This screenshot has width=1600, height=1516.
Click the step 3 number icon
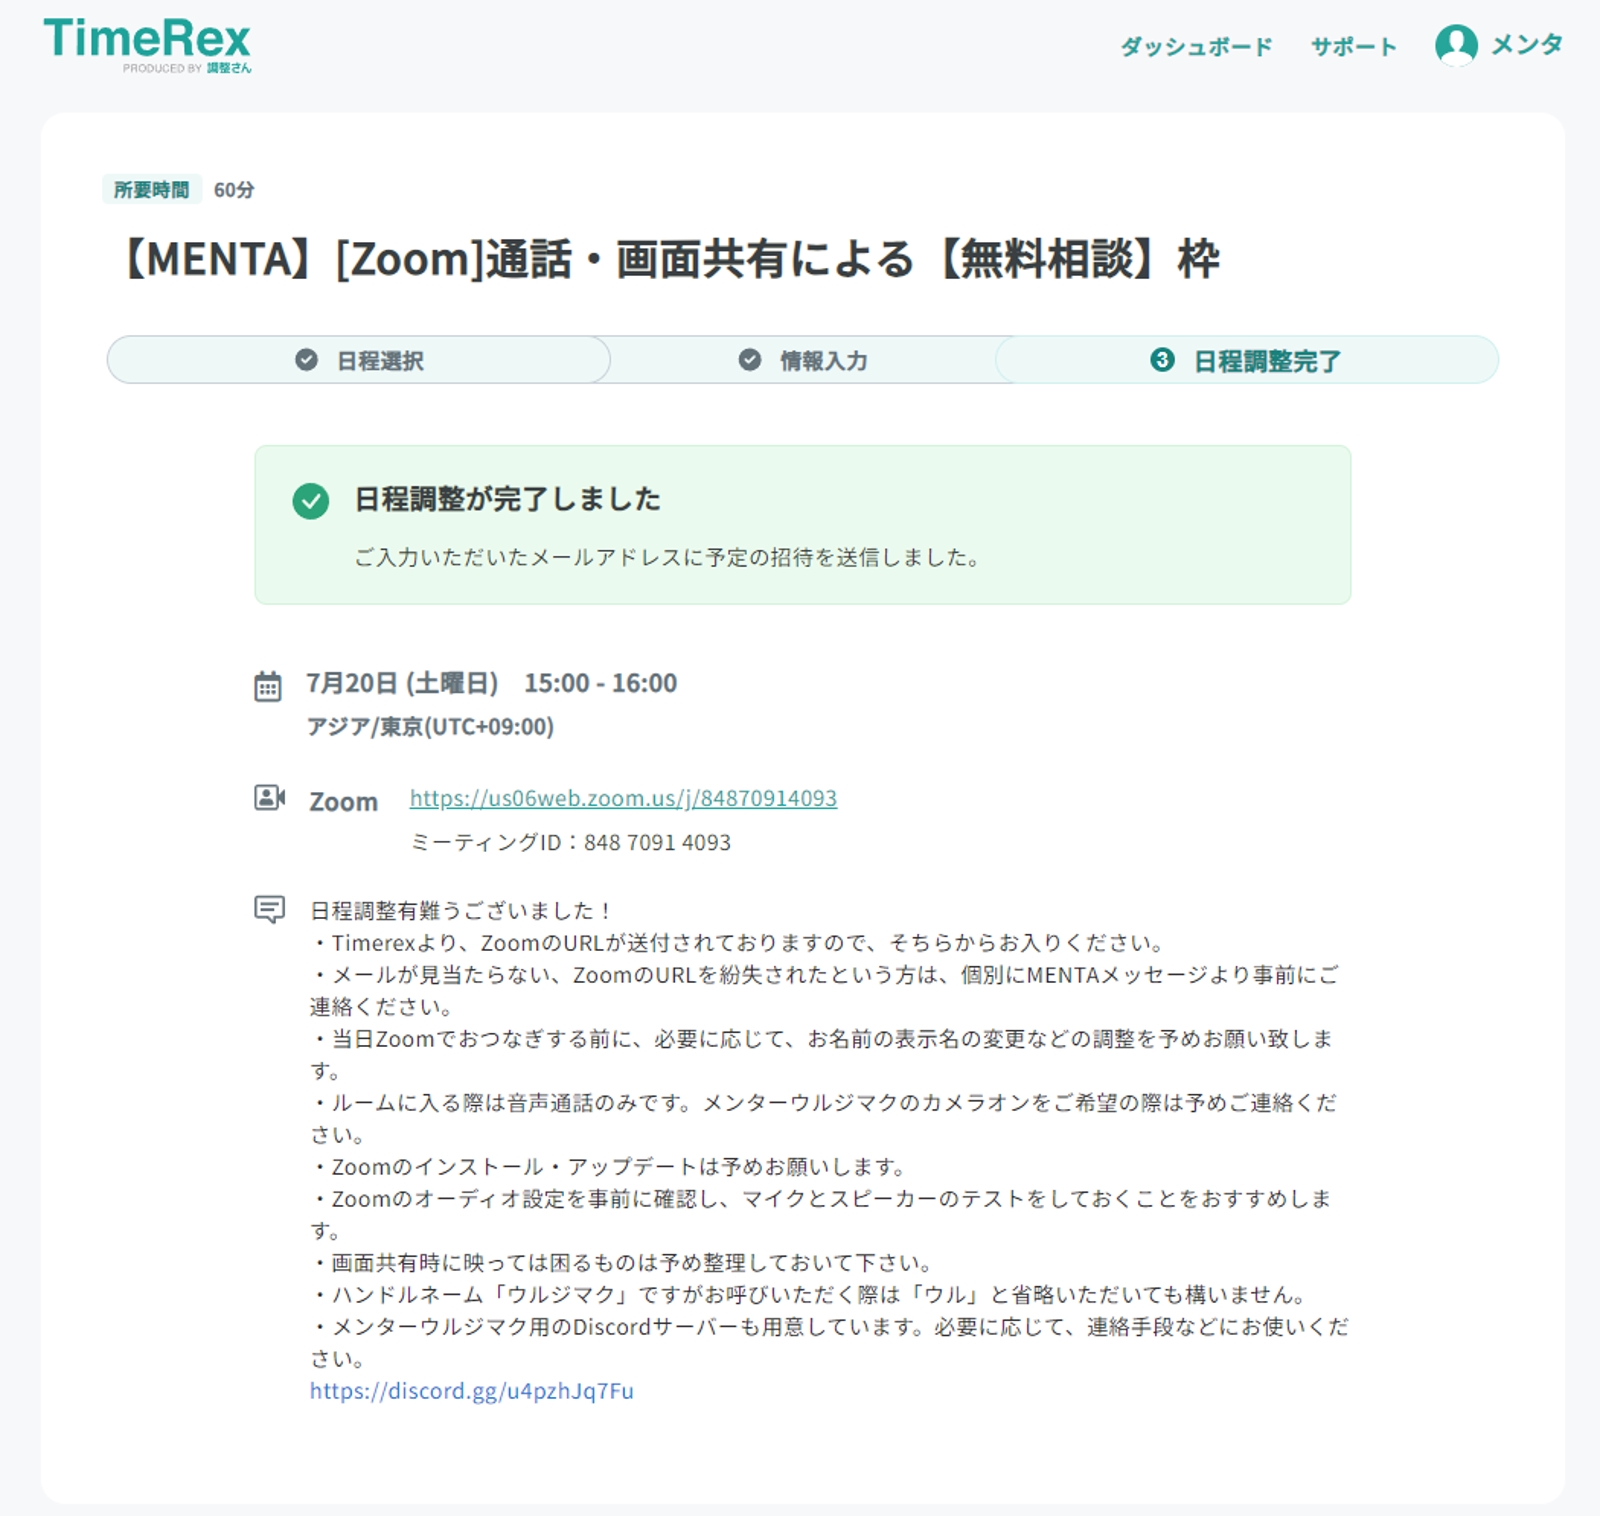[x=1162, y=360]
